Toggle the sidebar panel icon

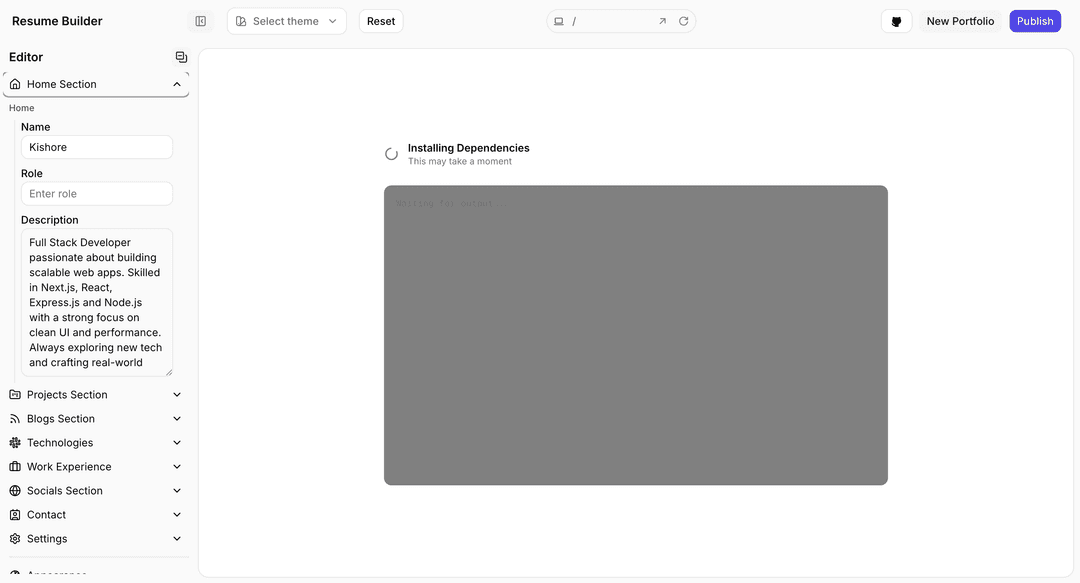(201, 21)
